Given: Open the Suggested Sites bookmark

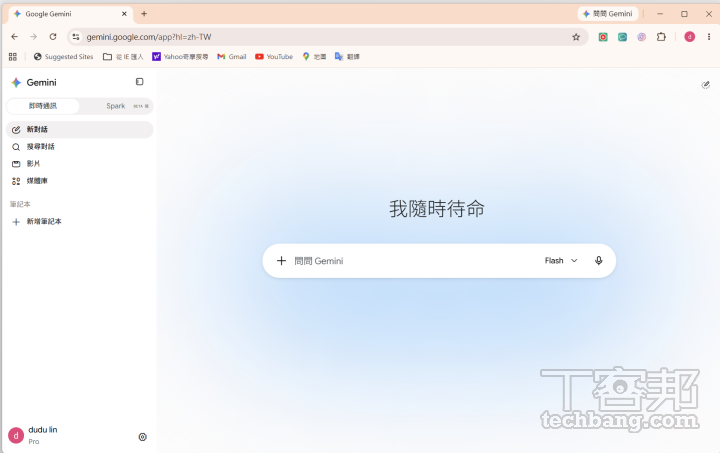Looking at the screenshot, I should point(63,56).
